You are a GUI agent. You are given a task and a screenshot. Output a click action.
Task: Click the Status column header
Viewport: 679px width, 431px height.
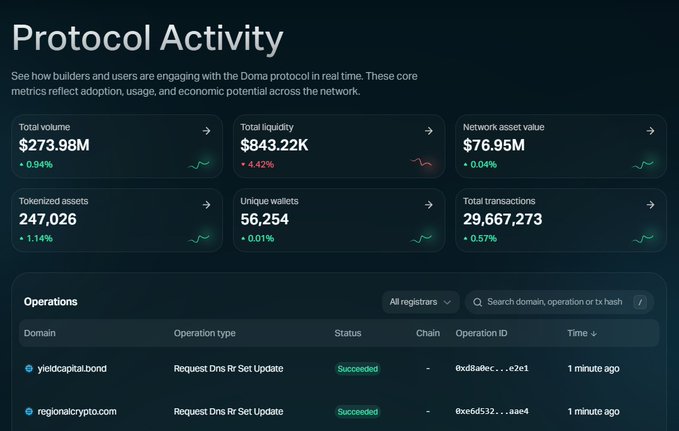pos(348,333)
